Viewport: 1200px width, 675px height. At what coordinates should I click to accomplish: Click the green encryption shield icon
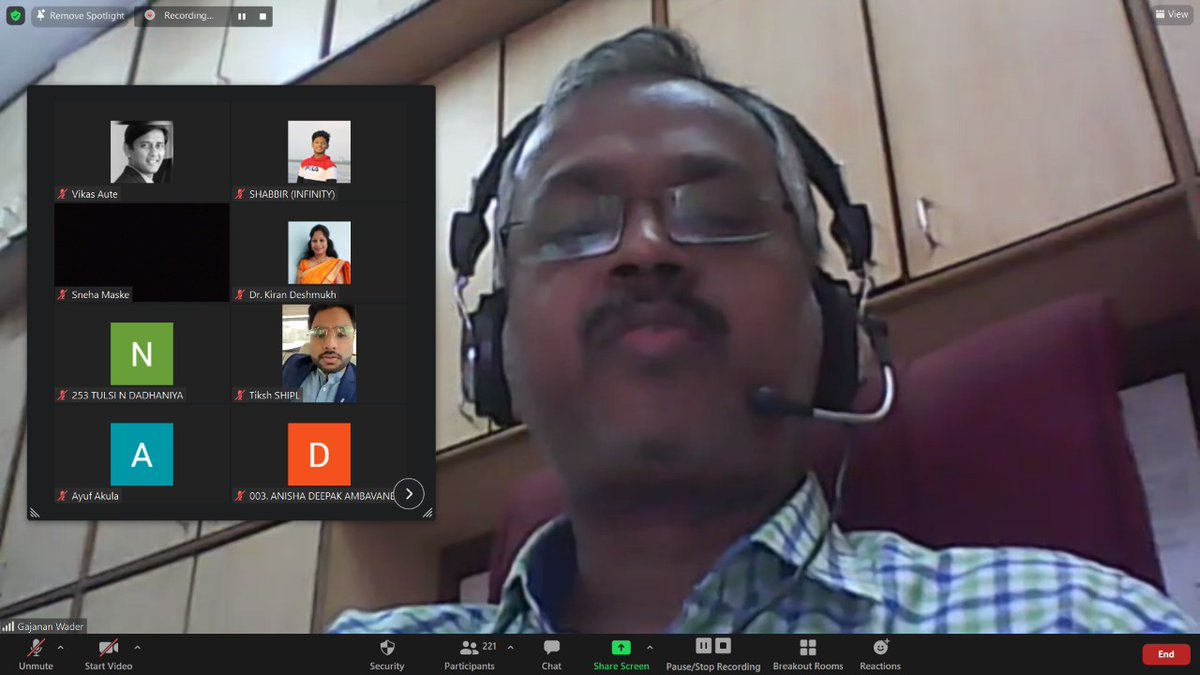click(15, 16)
